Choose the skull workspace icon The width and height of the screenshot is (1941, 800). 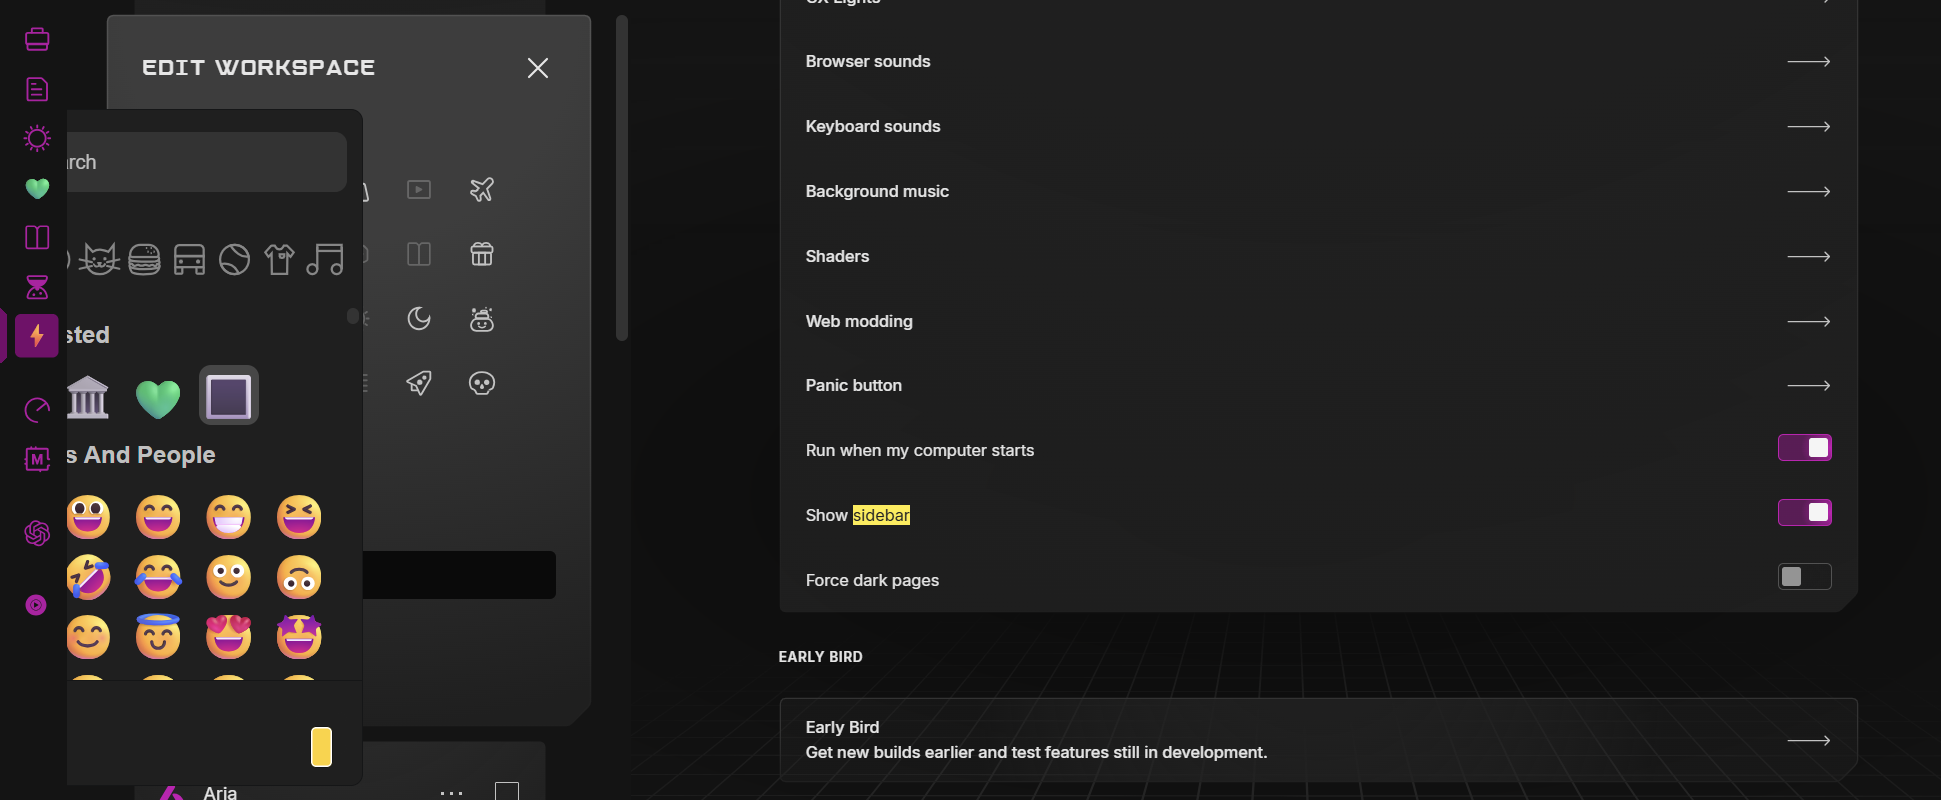coord(482,383)
